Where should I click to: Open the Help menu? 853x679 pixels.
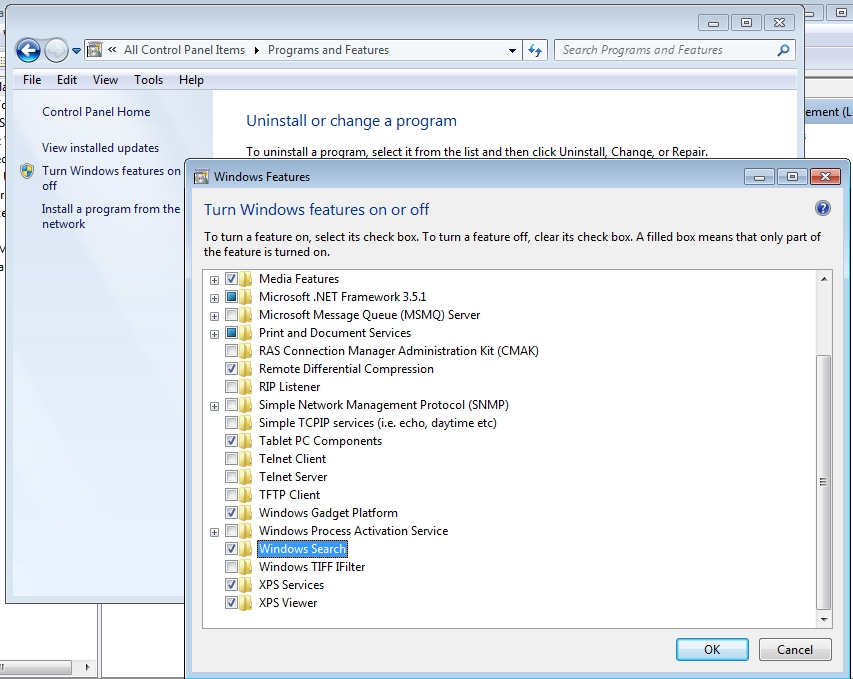191,80
